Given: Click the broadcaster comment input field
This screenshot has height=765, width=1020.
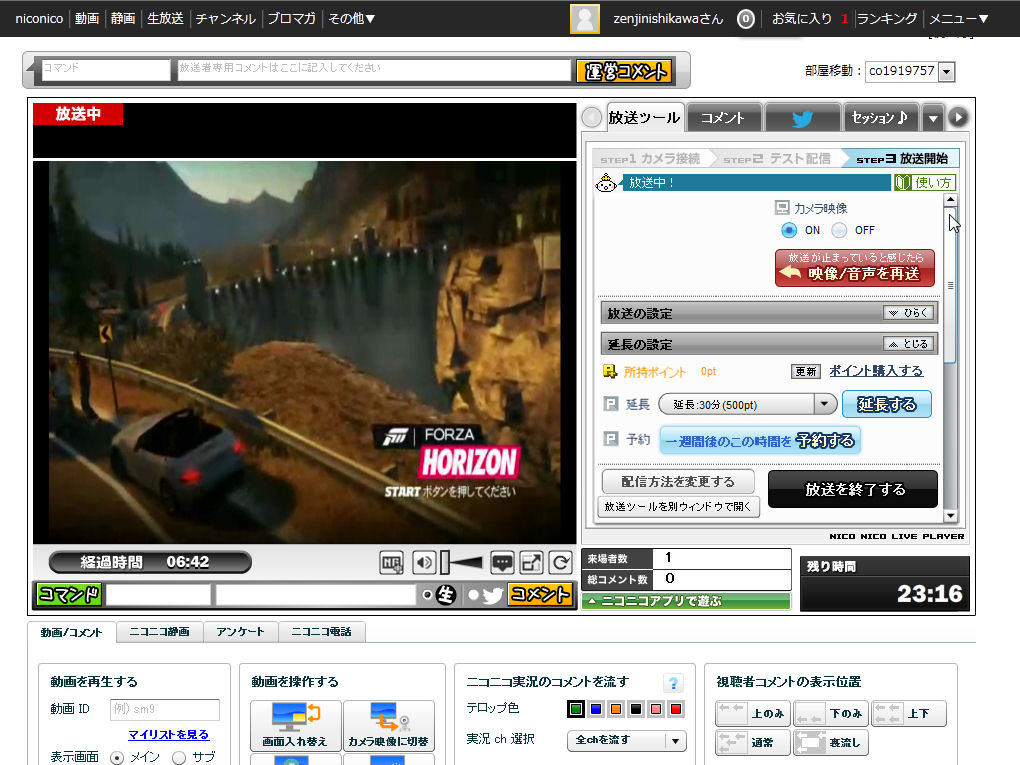Looking at the screenshot, I should click(373, 70).
